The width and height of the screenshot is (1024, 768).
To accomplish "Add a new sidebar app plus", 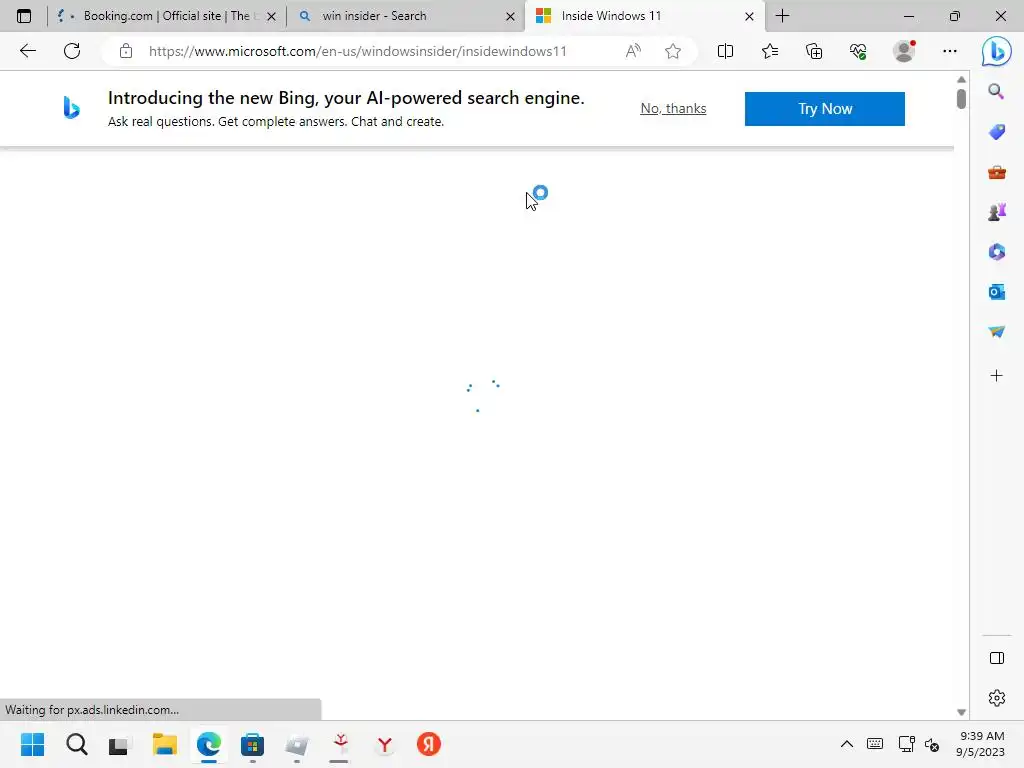I will (x=997, y=376).
